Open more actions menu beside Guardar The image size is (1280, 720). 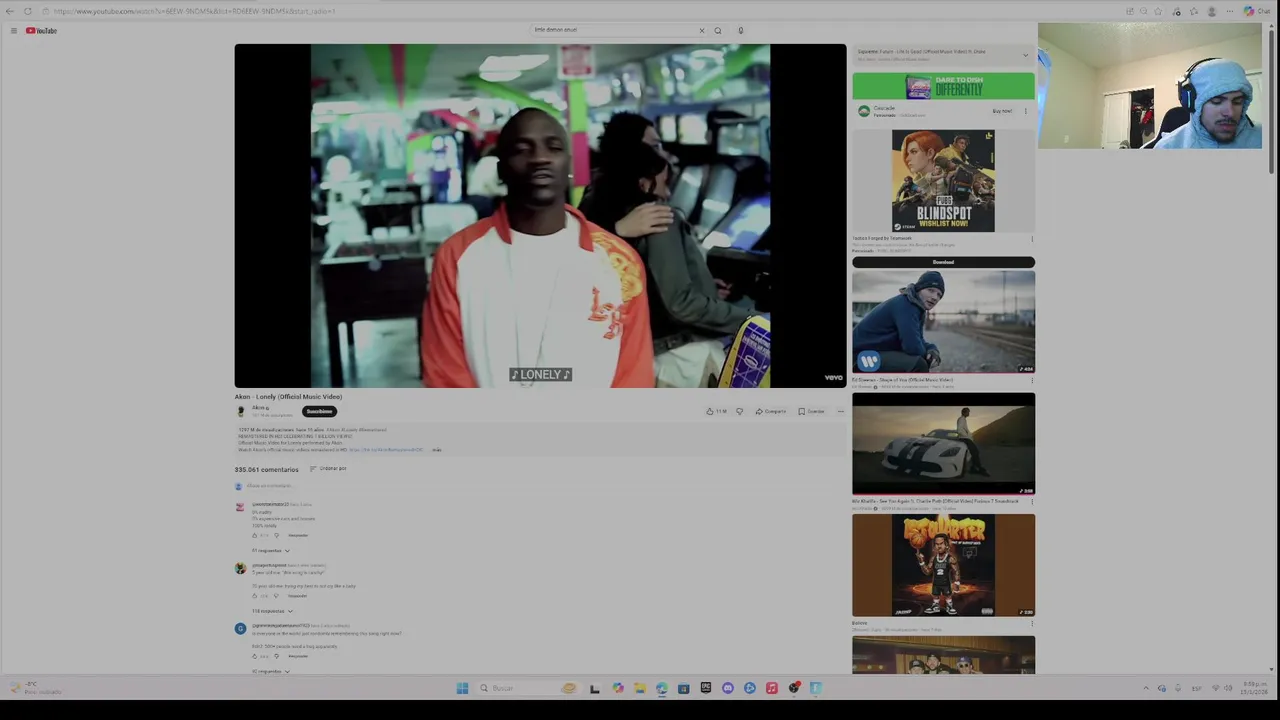[840, 411]
